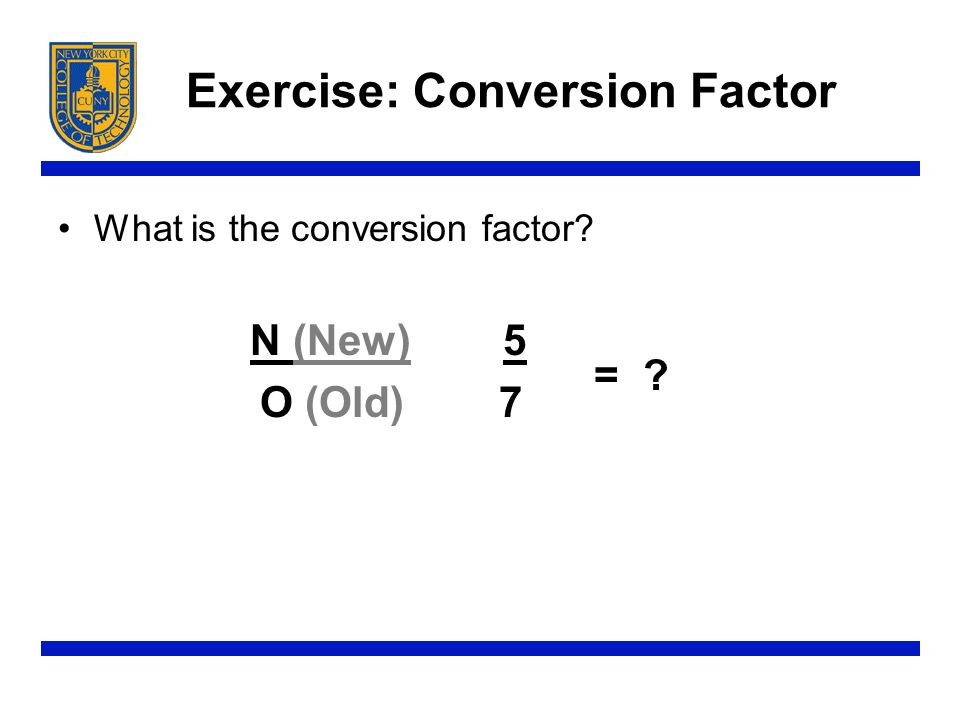Click the underlined number 5

[x=515, y=341]
